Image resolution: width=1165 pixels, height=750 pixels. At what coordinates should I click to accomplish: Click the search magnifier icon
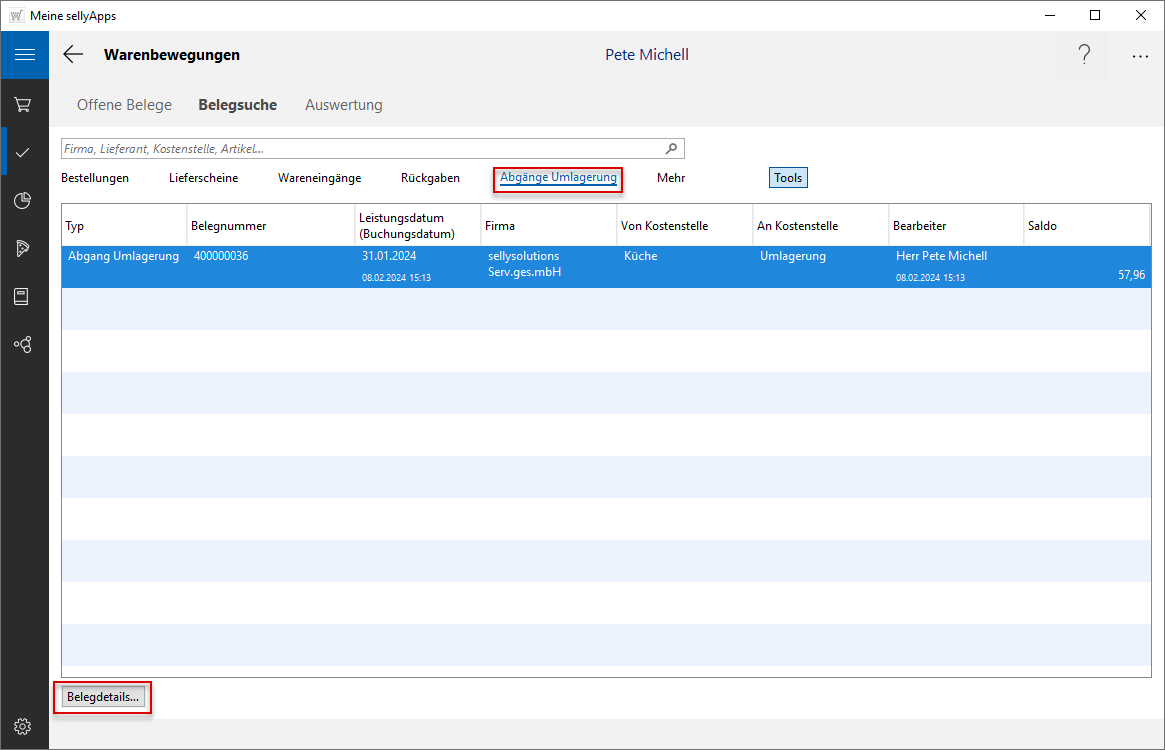(672, 149)
